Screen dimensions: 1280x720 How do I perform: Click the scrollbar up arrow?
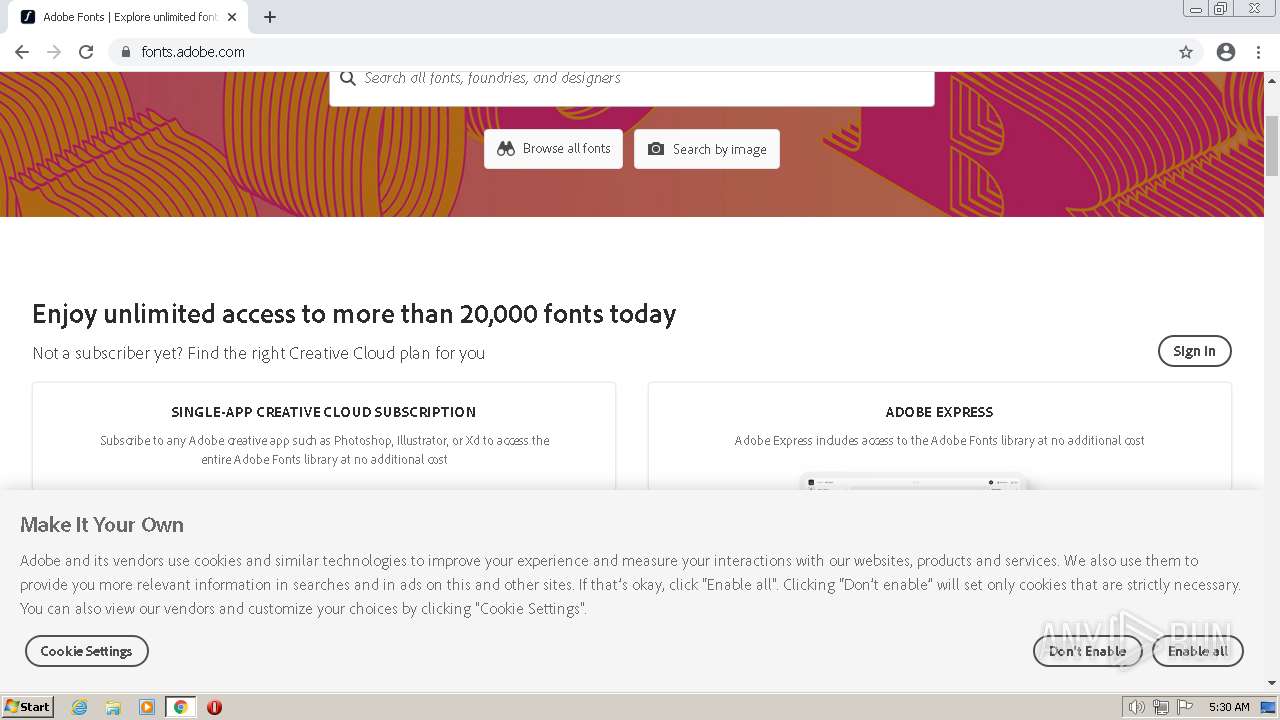[1272, 79]
